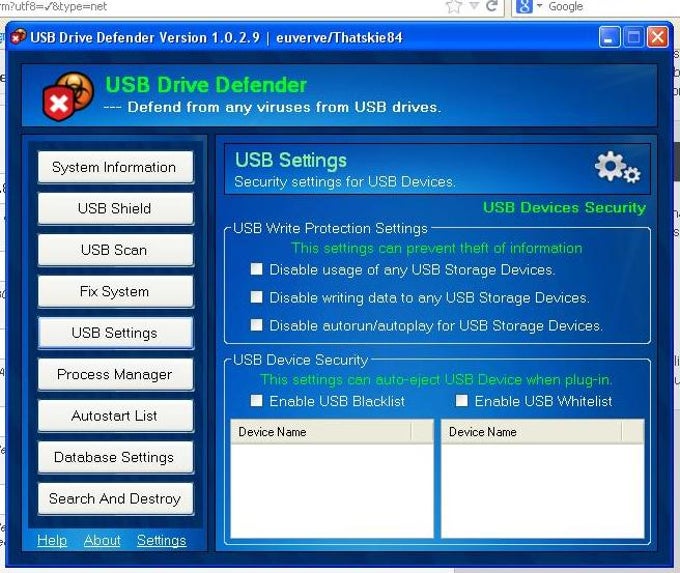Enable USB Blacklist checkbox

(x=256, y=400)
